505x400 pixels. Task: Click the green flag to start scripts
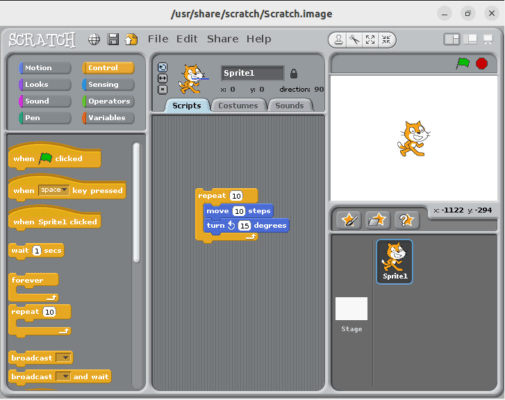click(463, 63)
